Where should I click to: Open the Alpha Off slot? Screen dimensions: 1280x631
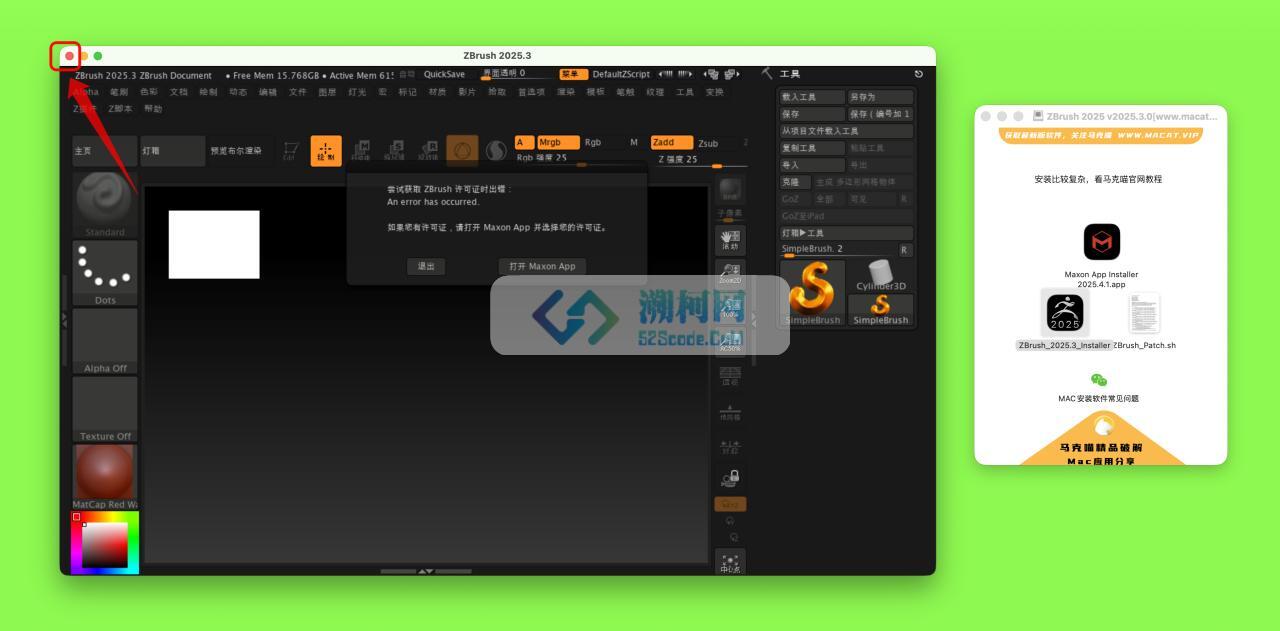[105, 340]
